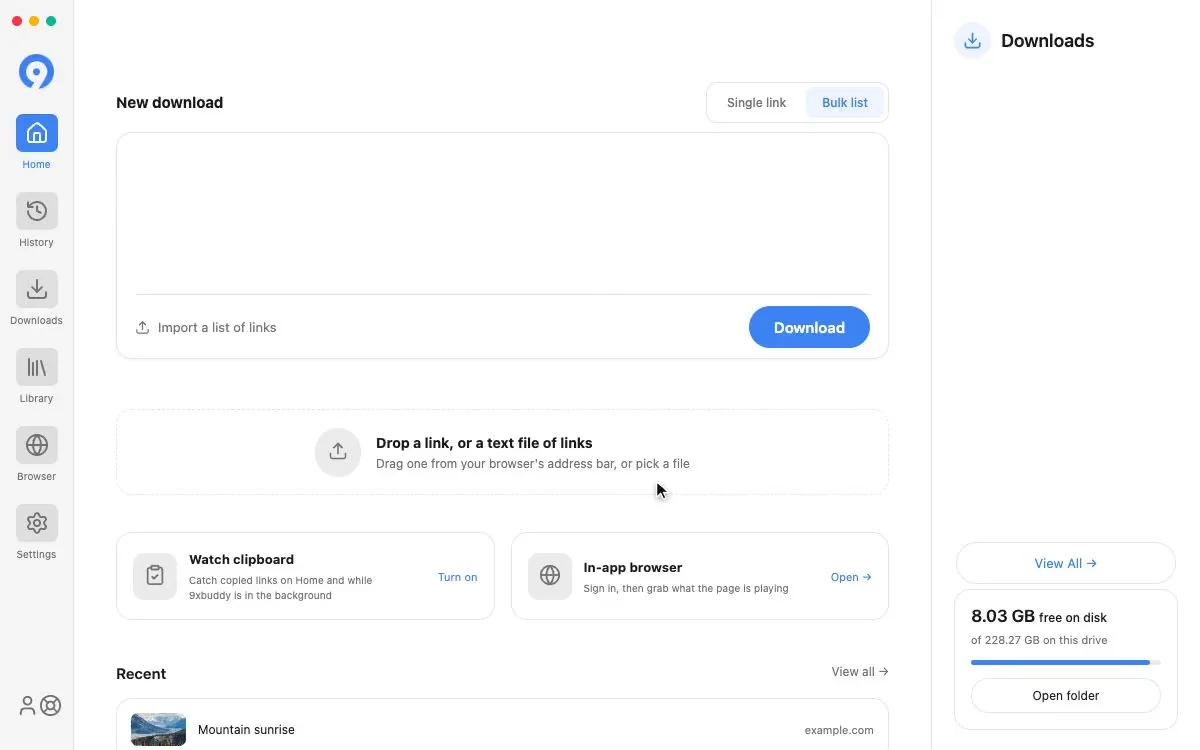
Task: Click the Open folder button
Action: click(x=1066, y=696)
